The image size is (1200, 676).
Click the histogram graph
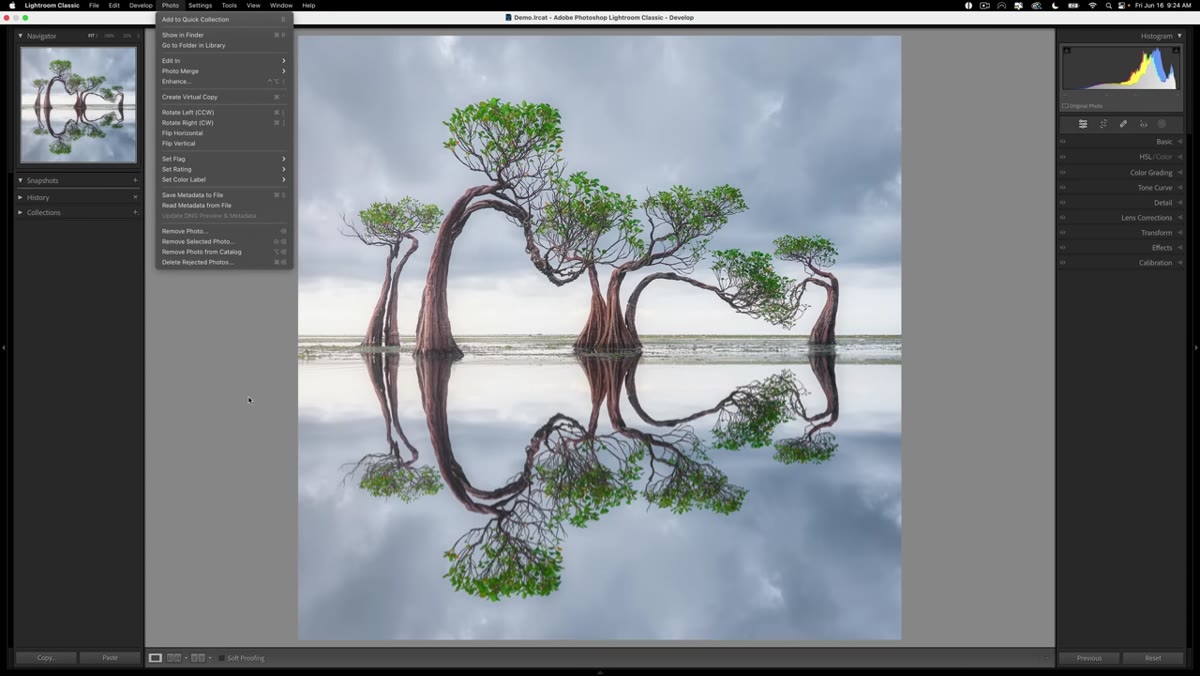pos(1120,70)
